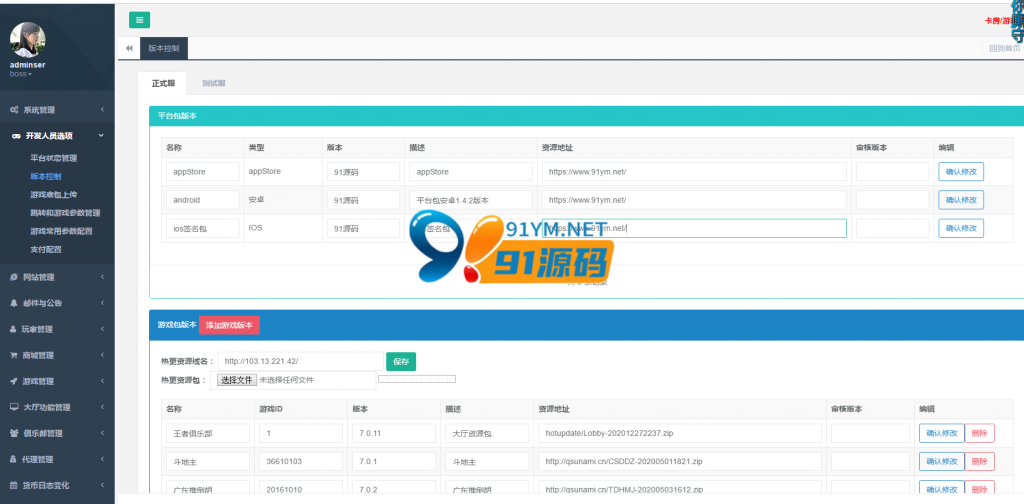Select the 版本控制 page tab
The width and height of the screenshot is (1024, 504).
click(164, 48)
